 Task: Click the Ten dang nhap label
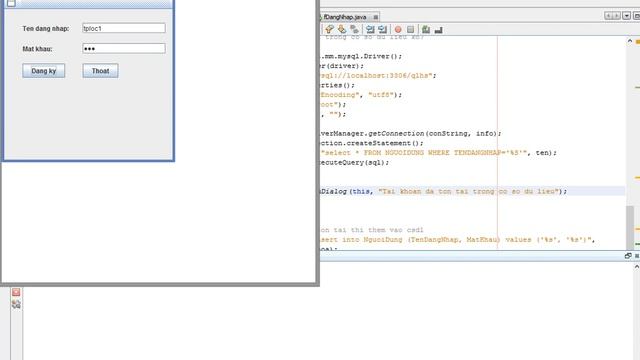point(46,29)
